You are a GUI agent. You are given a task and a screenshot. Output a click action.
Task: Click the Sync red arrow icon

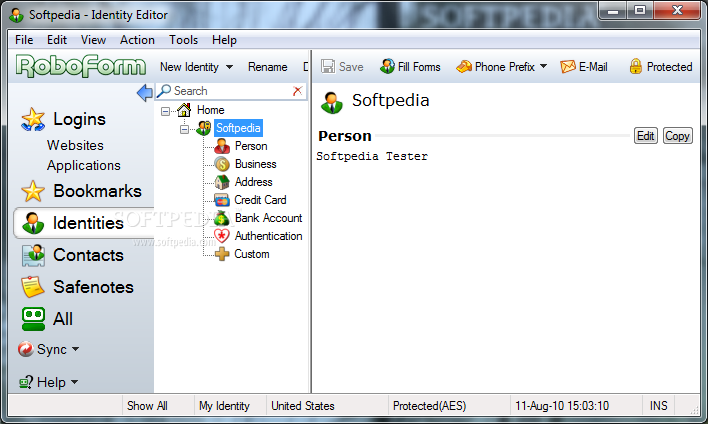coord(26,349)
